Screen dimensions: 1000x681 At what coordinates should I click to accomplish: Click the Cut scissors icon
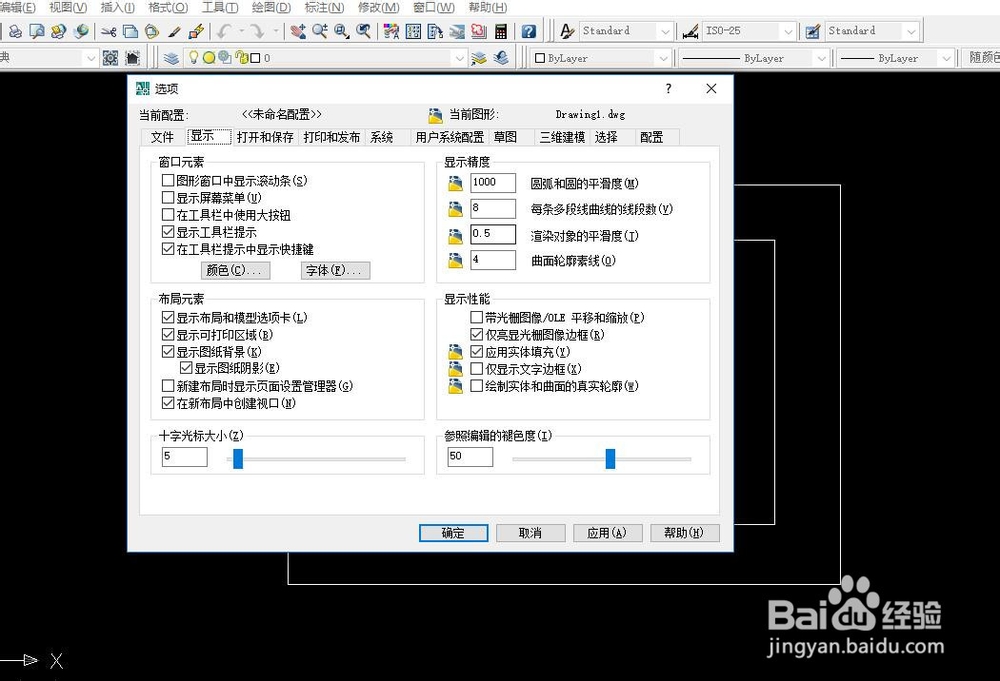[x=108, y=31]
